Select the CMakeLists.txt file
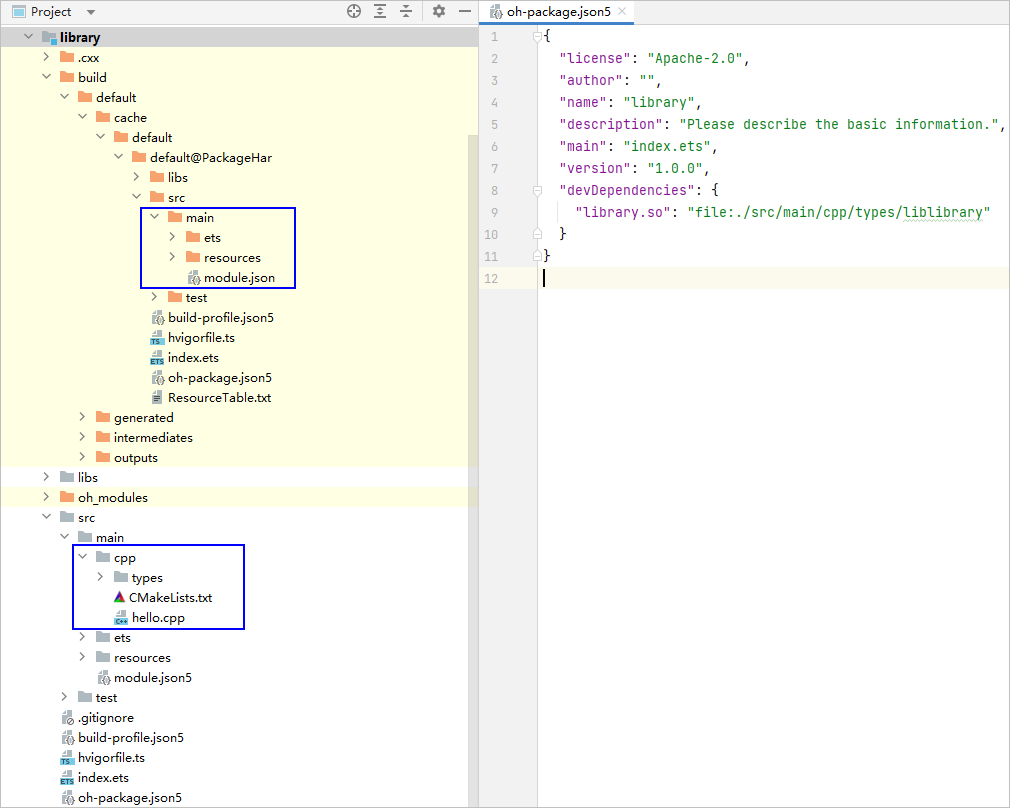The image size is (1010, 808). point(170,597)
